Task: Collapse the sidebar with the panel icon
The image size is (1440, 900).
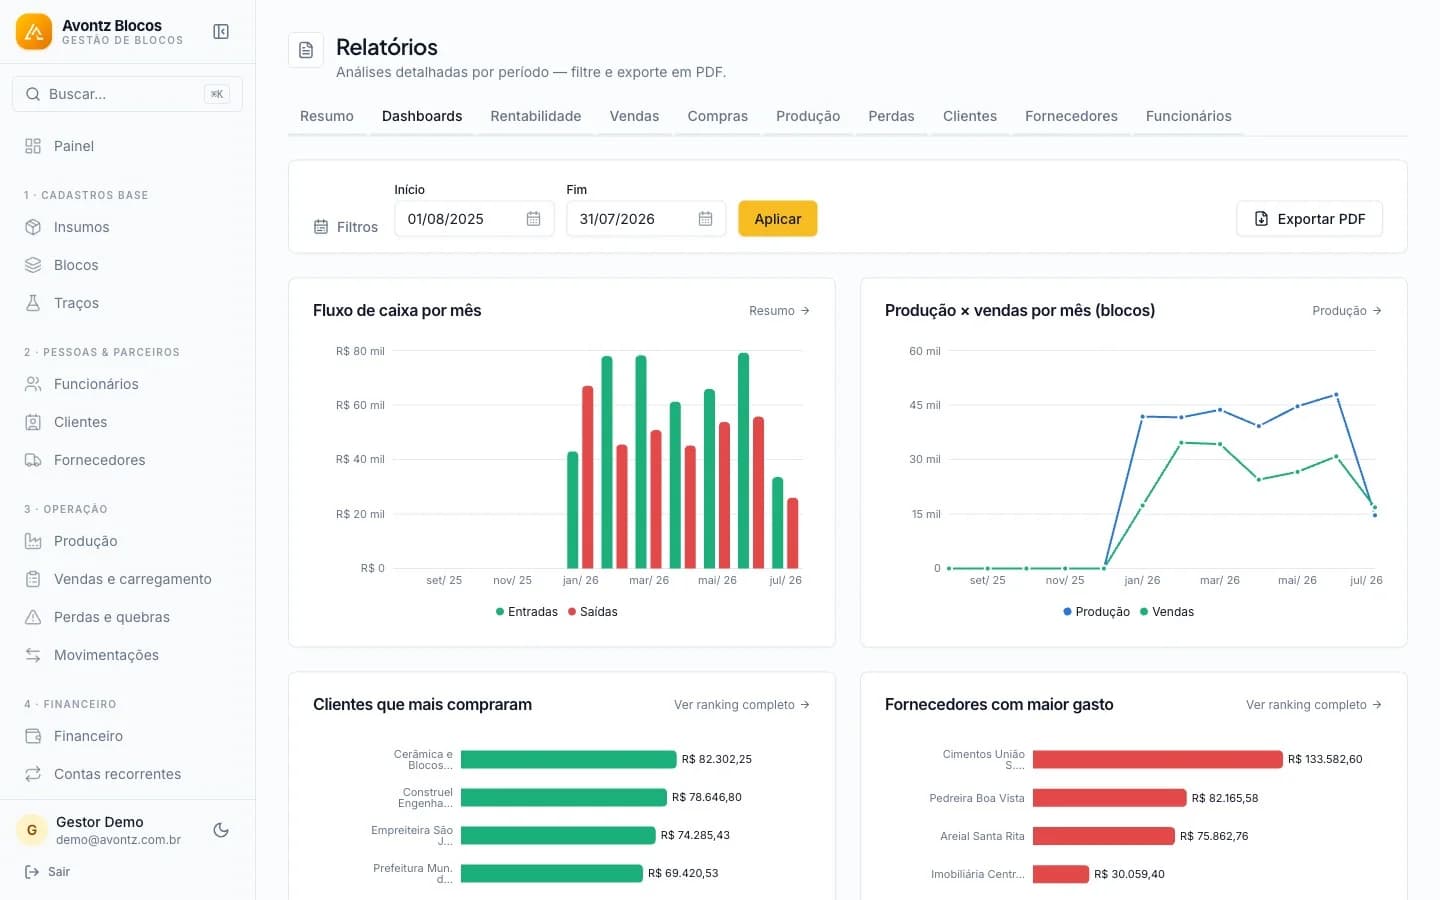Action: tap(221, 32)
